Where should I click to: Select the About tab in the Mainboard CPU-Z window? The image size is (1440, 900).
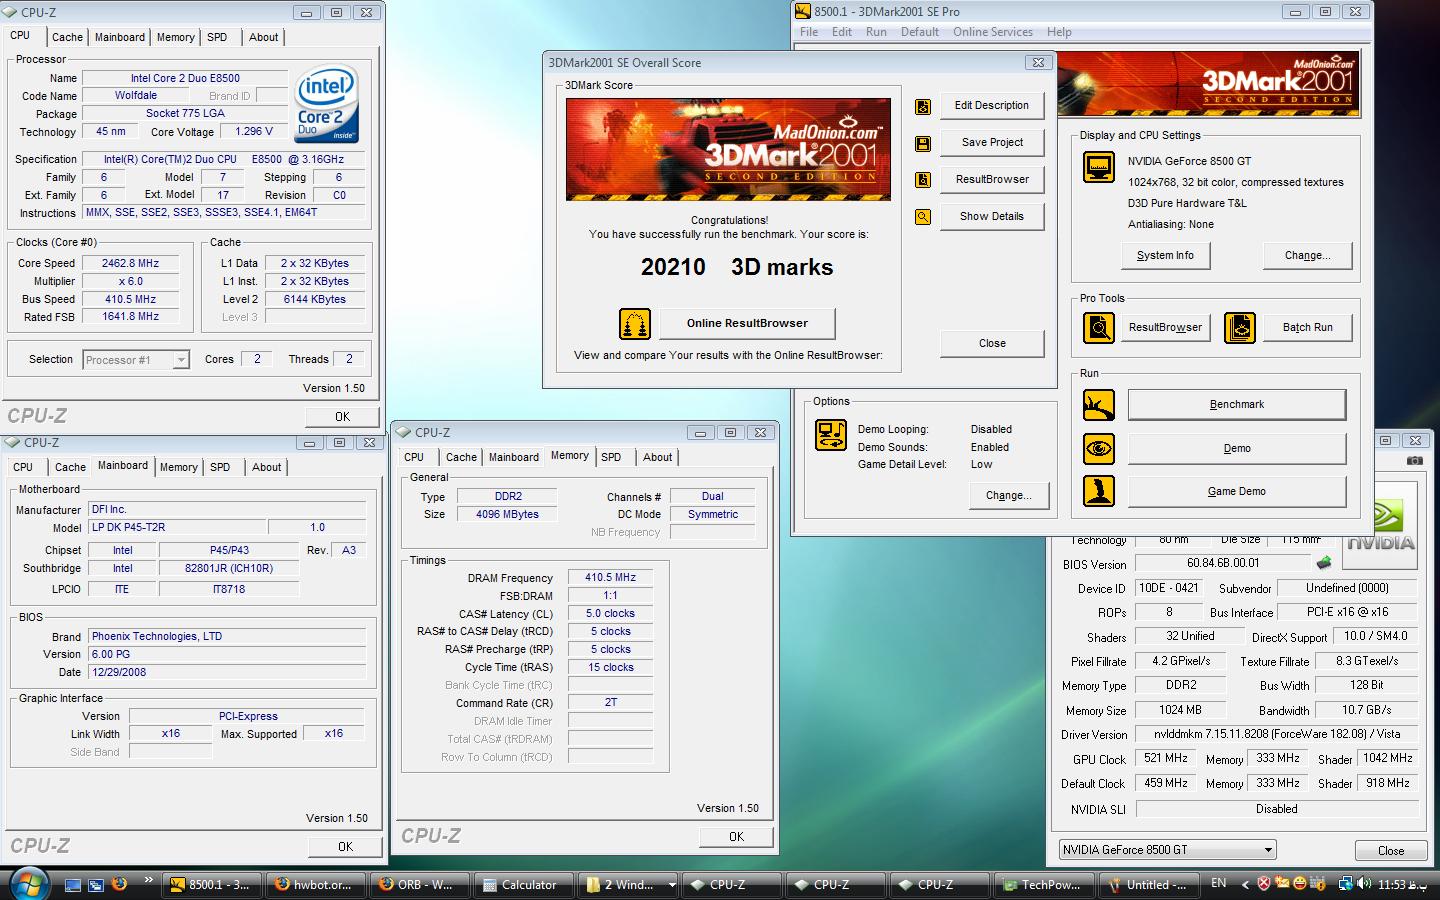coord(266,467)
